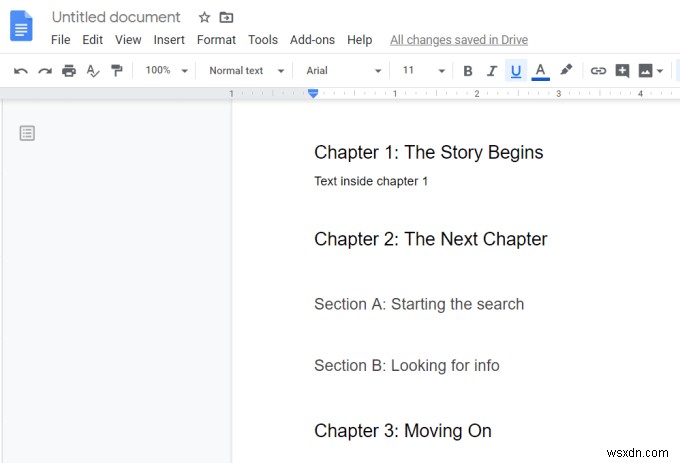680x463 pixels.
Task: Select the Paint format tool
Action: click(116, 71)
